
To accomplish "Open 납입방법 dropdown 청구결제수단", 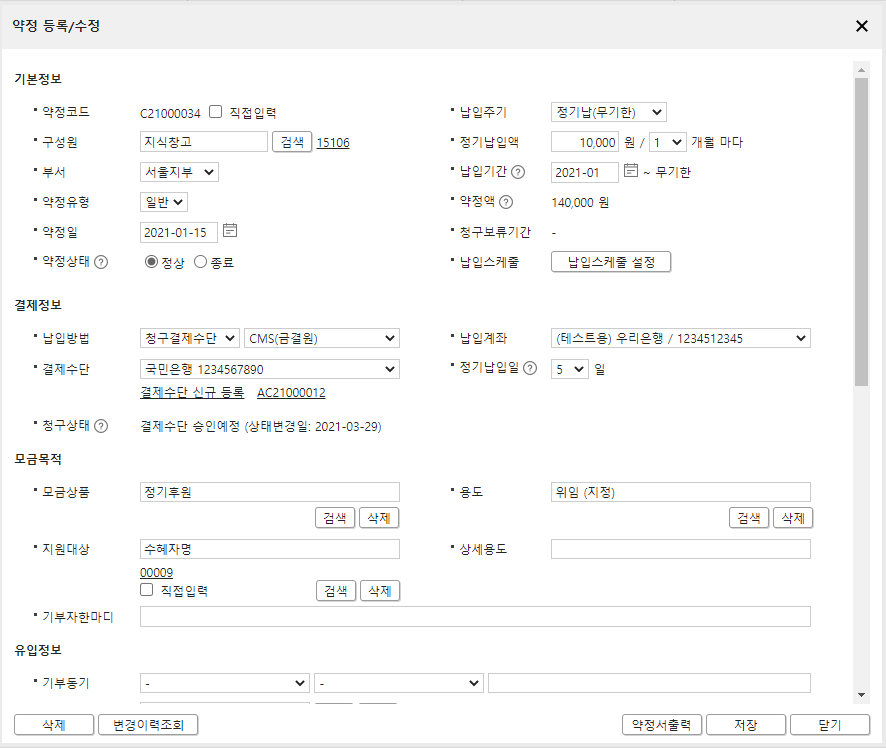I will [190, 338].
